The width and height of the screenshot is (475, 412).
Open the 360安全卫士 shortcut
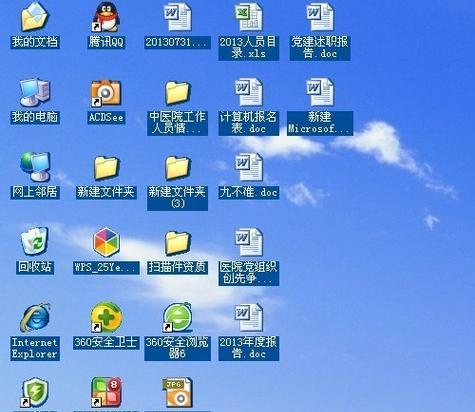click(106, 317)
